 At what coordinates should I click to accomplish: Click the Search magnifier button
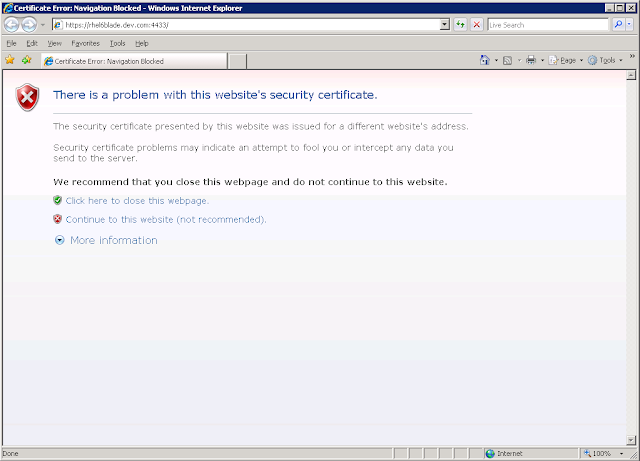pyautogui.click(x=618, y=24)
